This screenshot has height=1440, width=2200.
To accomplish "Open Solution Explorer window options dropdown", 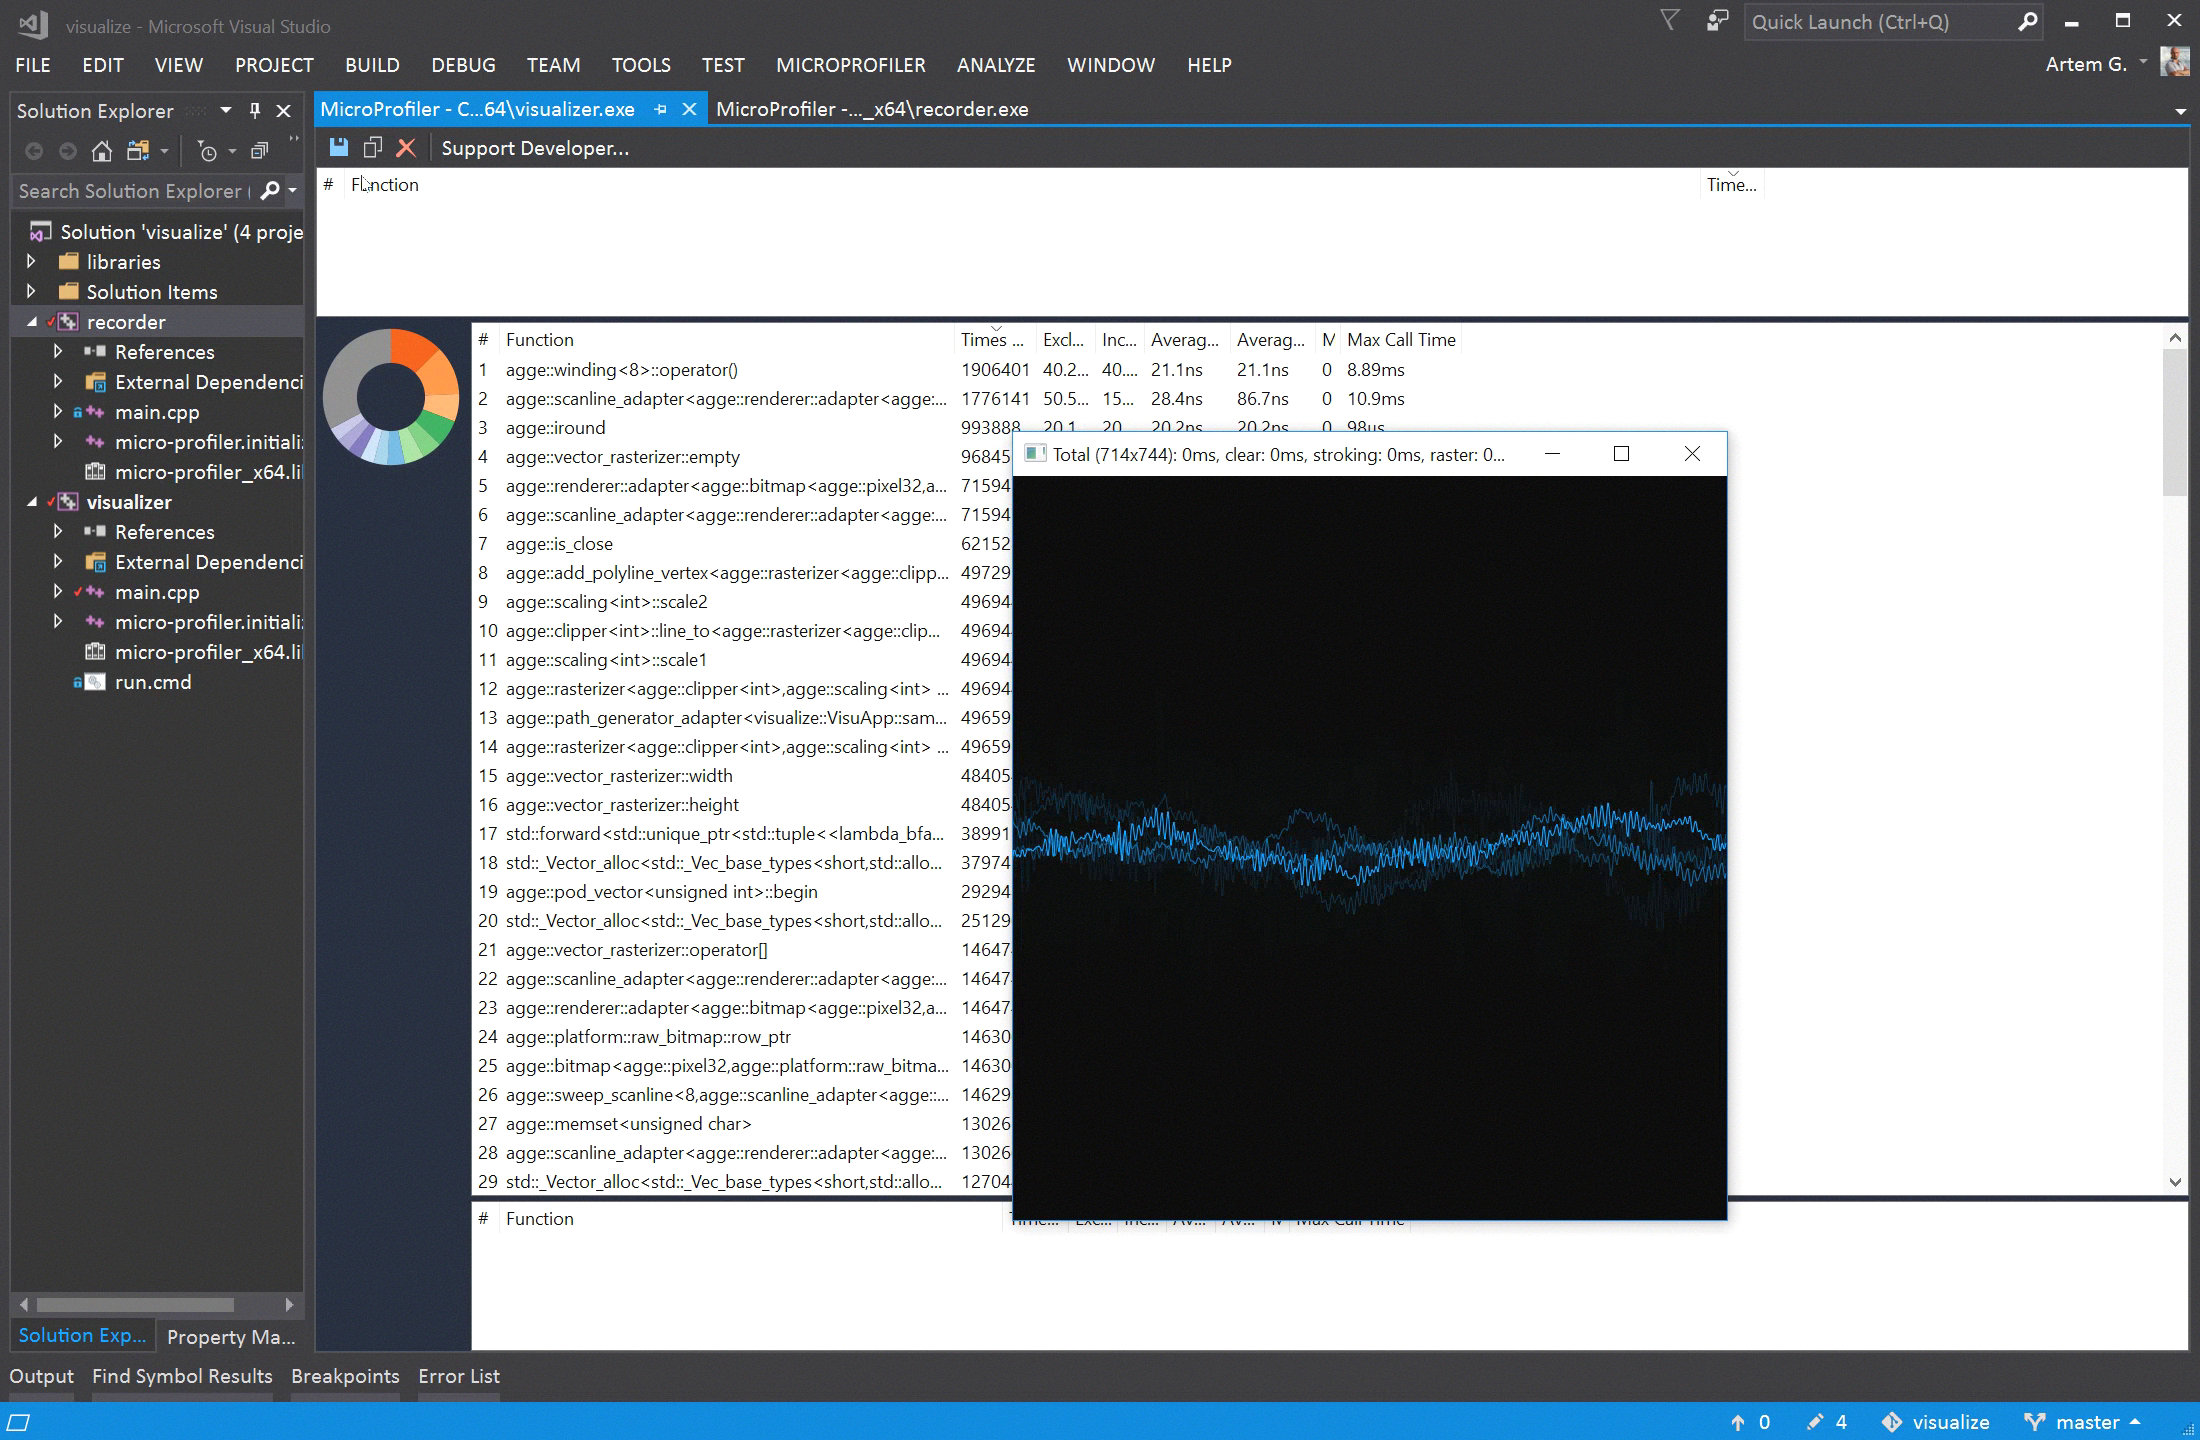I will (226, 110).
